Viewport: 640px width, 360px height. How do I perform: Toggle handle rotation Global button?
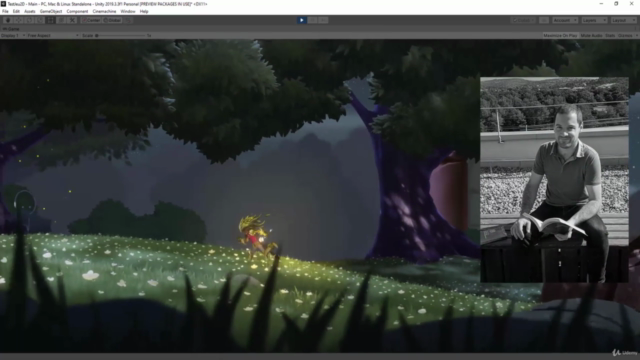(x=112, y=20)
